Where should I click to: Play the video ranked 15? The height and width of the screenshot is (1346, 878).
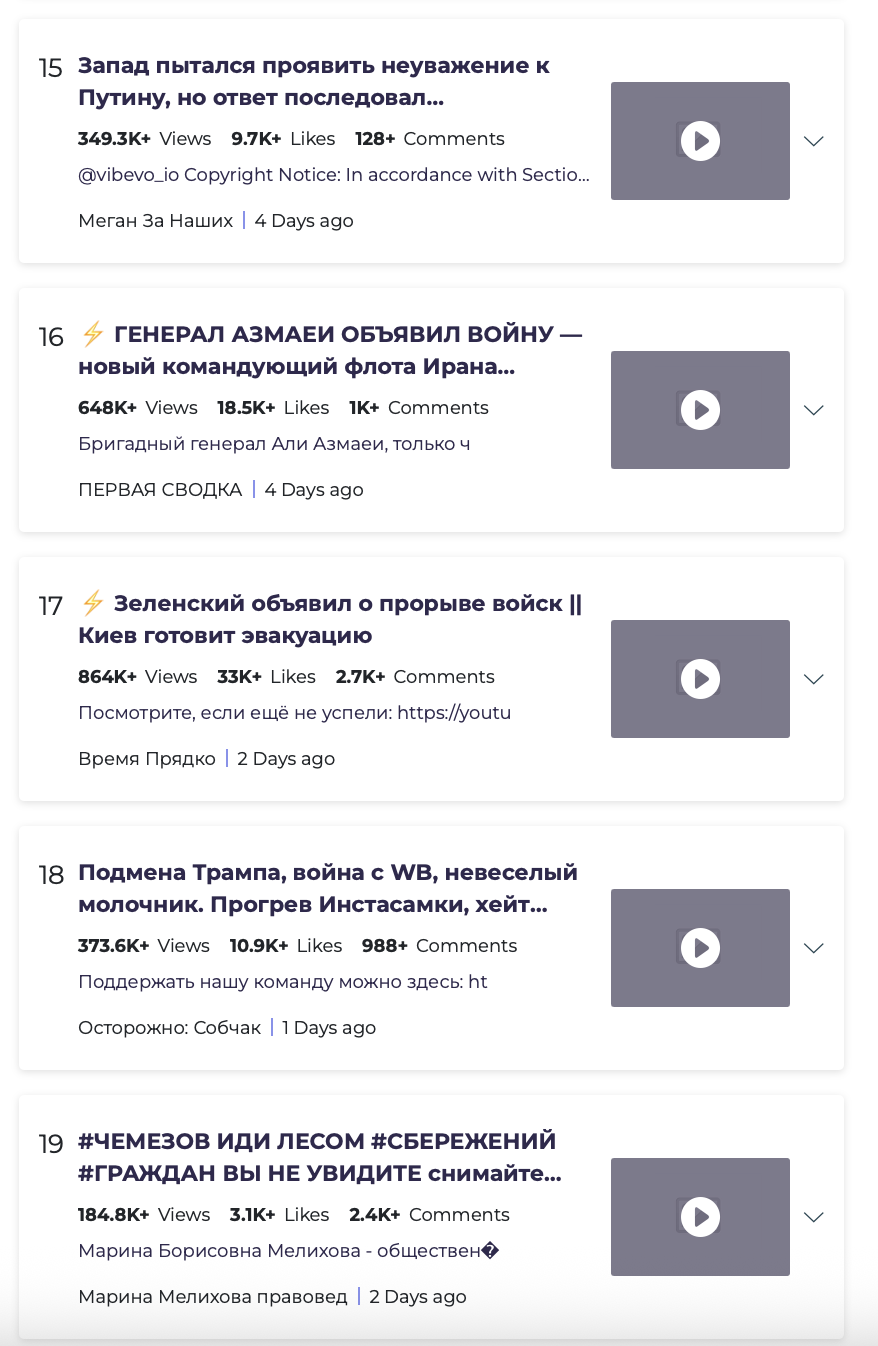pyautogui.click(x=700, y=141)
